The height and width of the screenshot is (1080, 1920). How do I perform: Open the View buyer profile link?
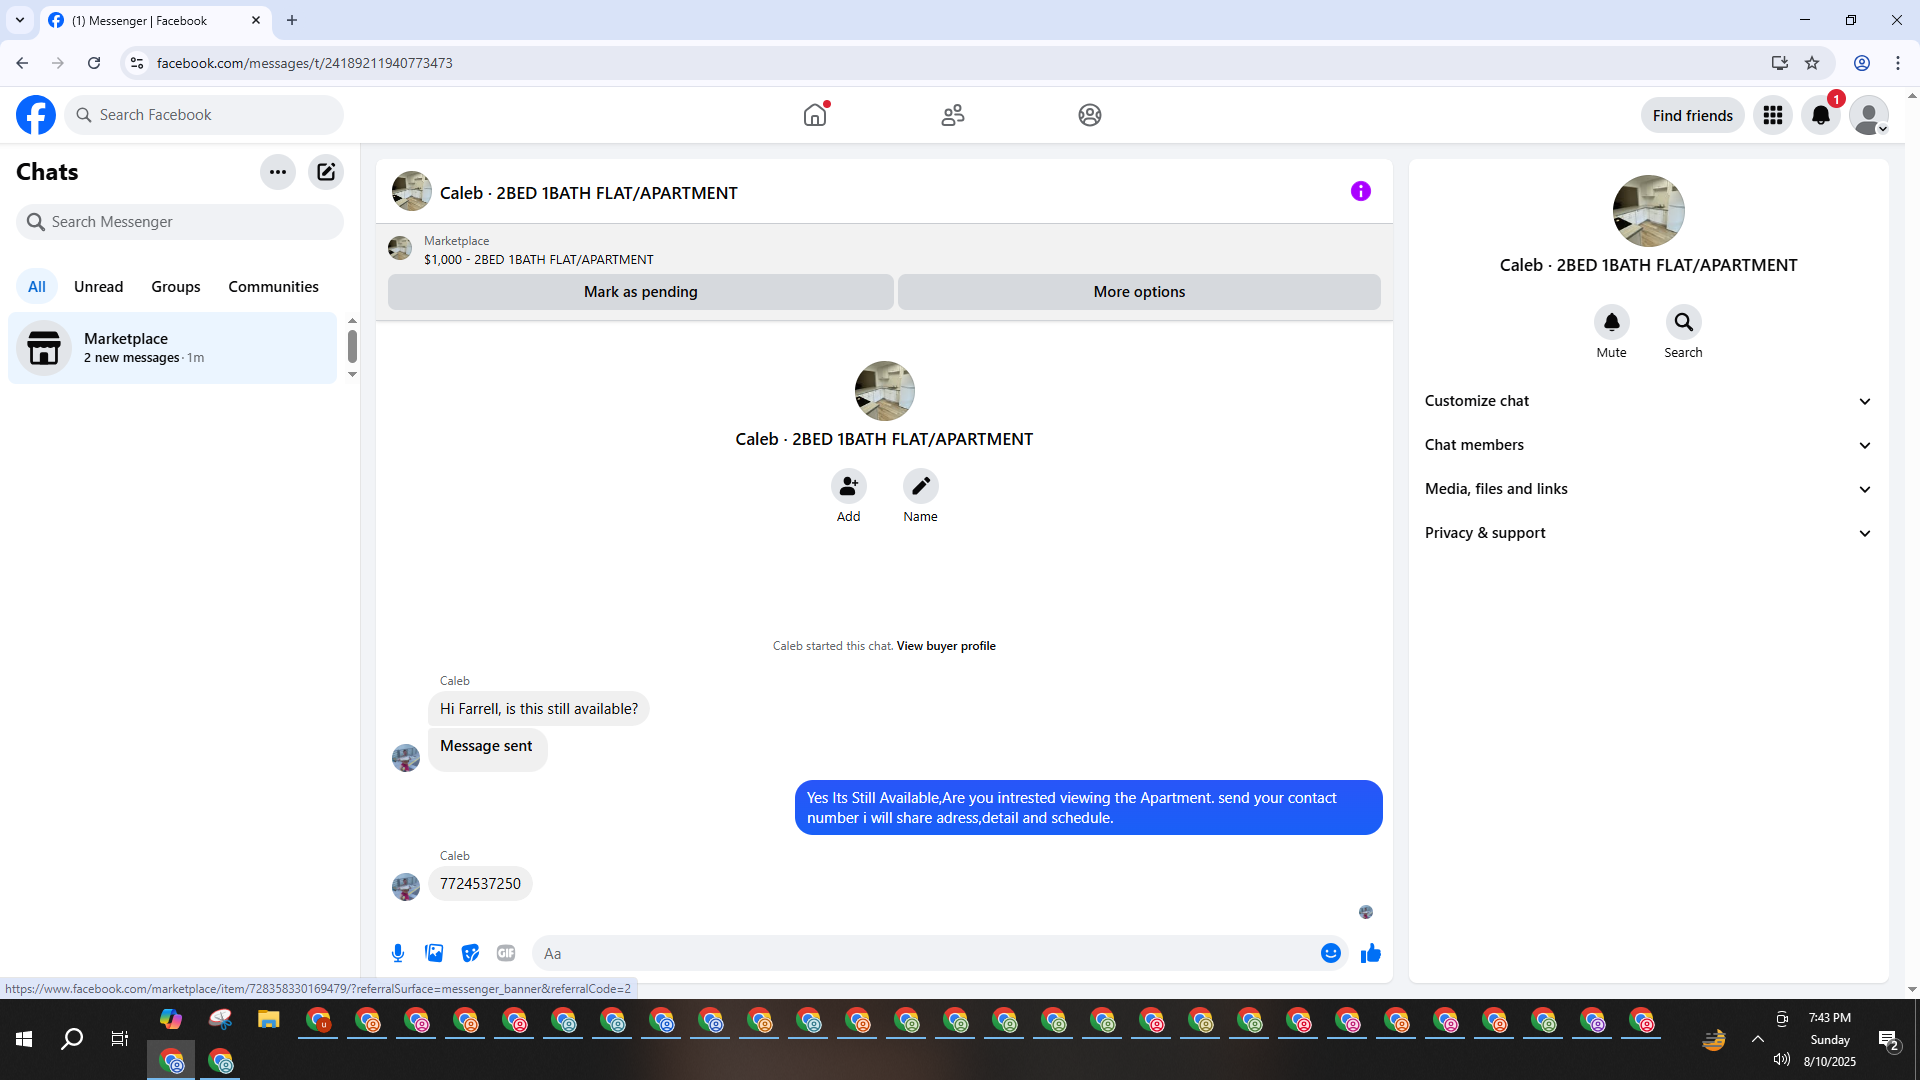click(946, 646)
